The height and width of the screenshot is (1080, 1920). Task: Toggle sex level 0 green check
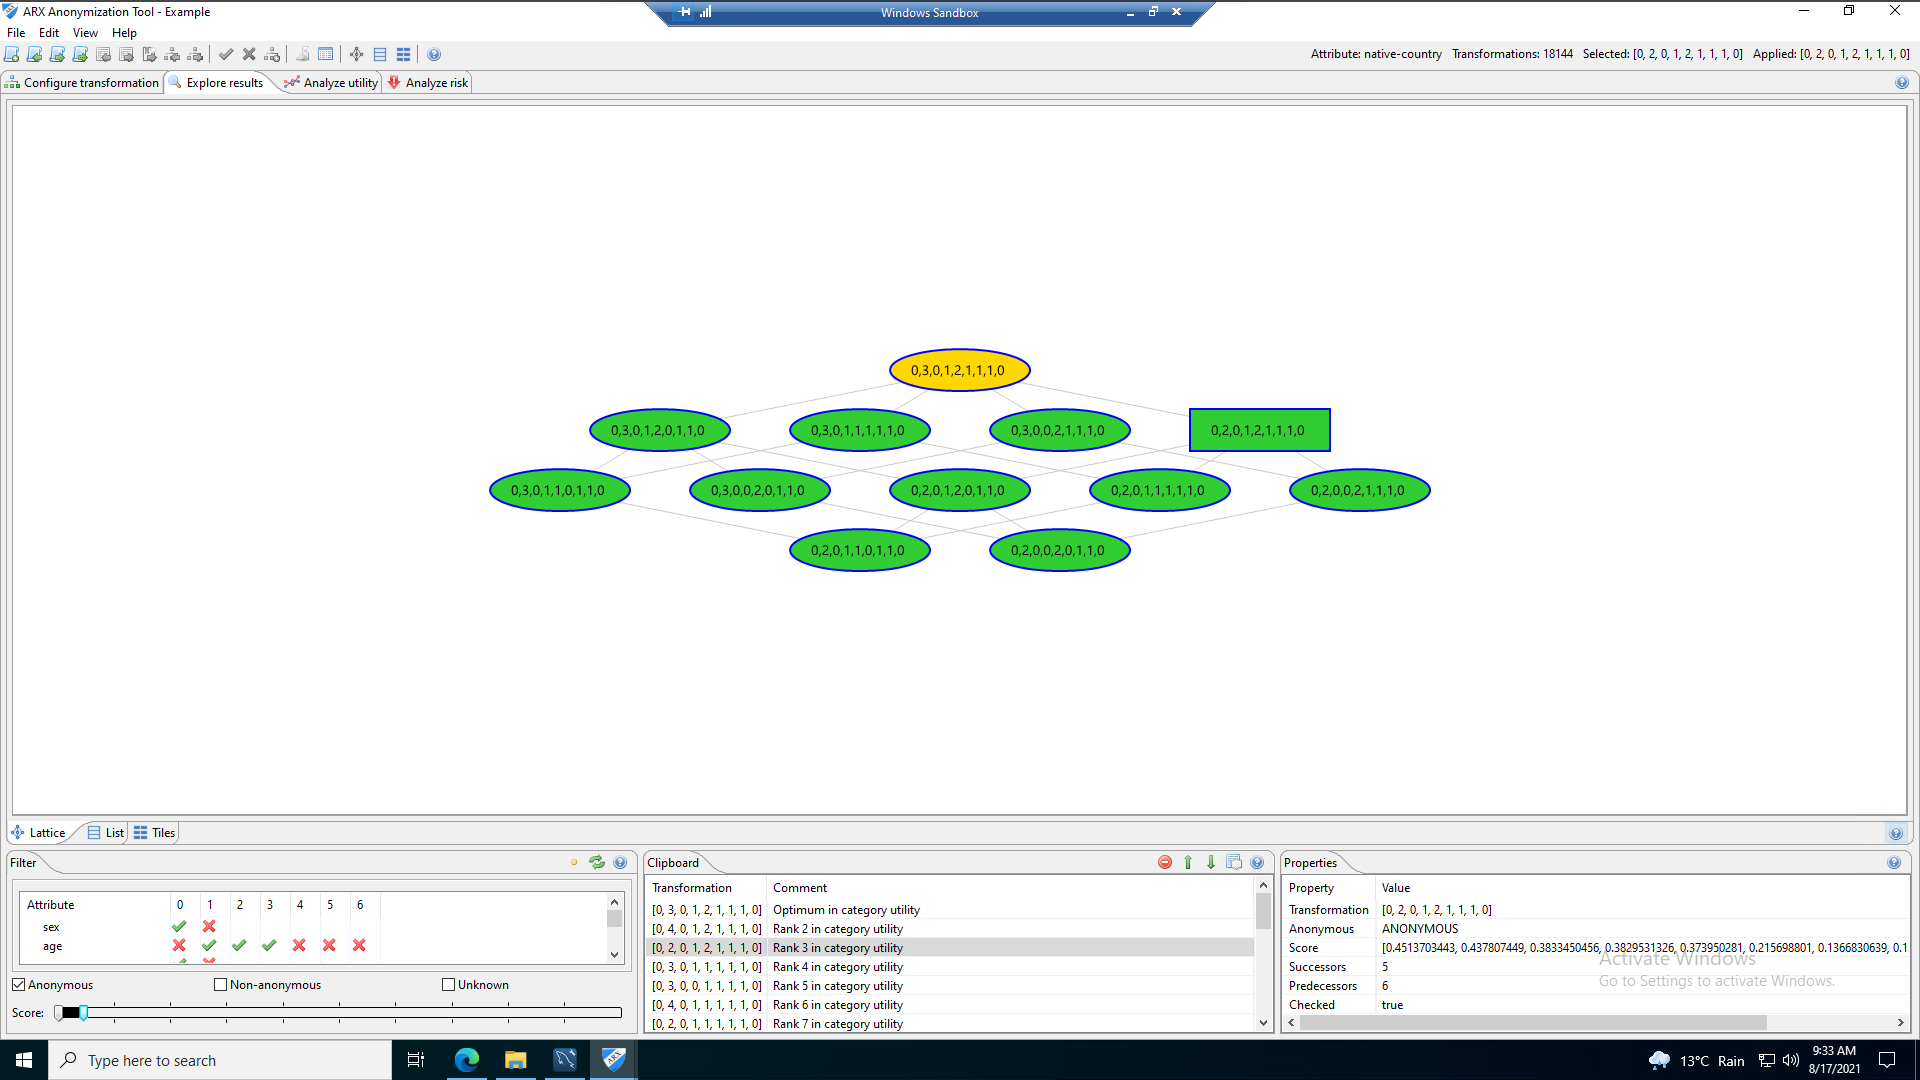coord(179,926)
